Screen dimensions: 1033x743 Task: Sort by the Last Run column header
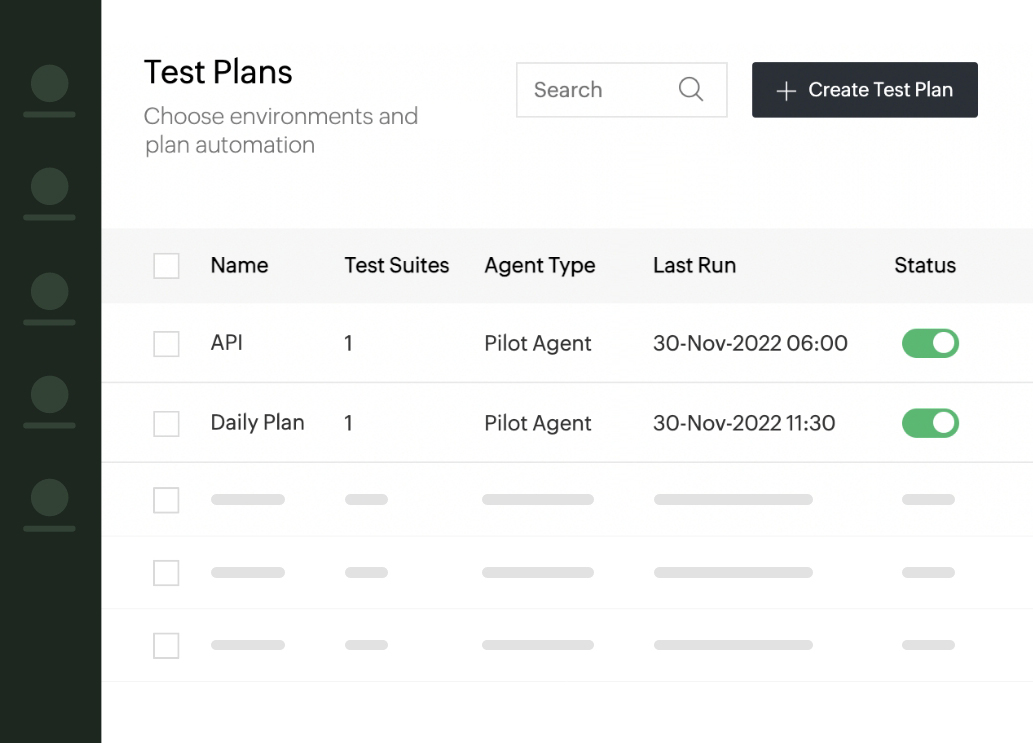coord(694,266)
